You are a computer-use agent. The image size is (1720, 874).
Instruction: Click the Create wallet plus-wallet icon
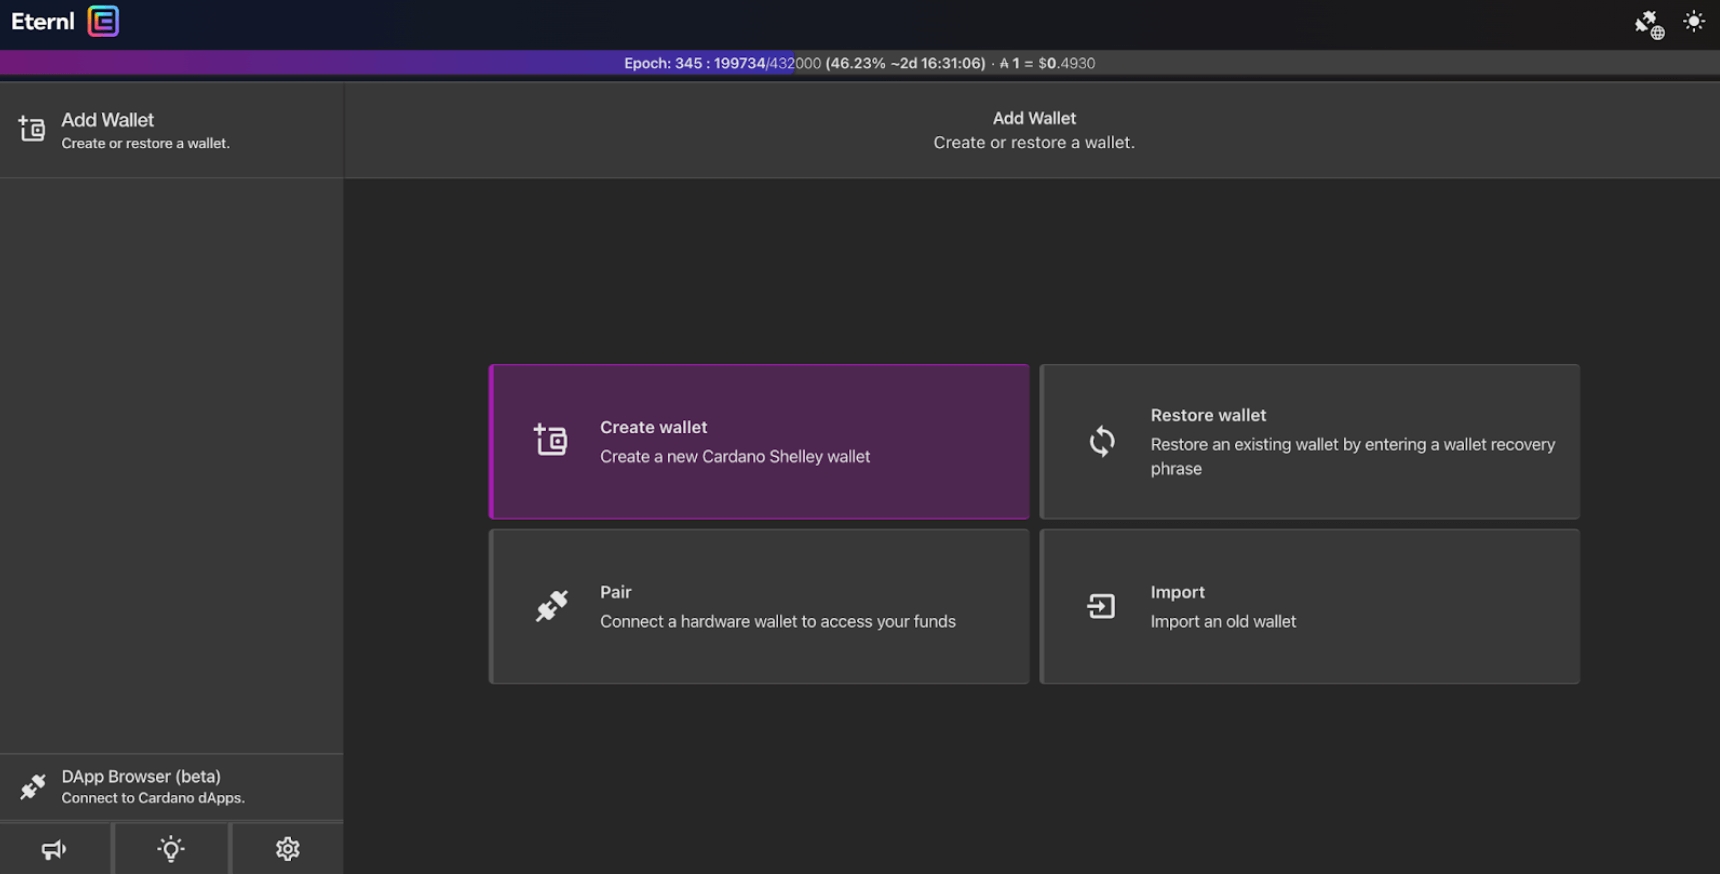click(x=550, y=440)
